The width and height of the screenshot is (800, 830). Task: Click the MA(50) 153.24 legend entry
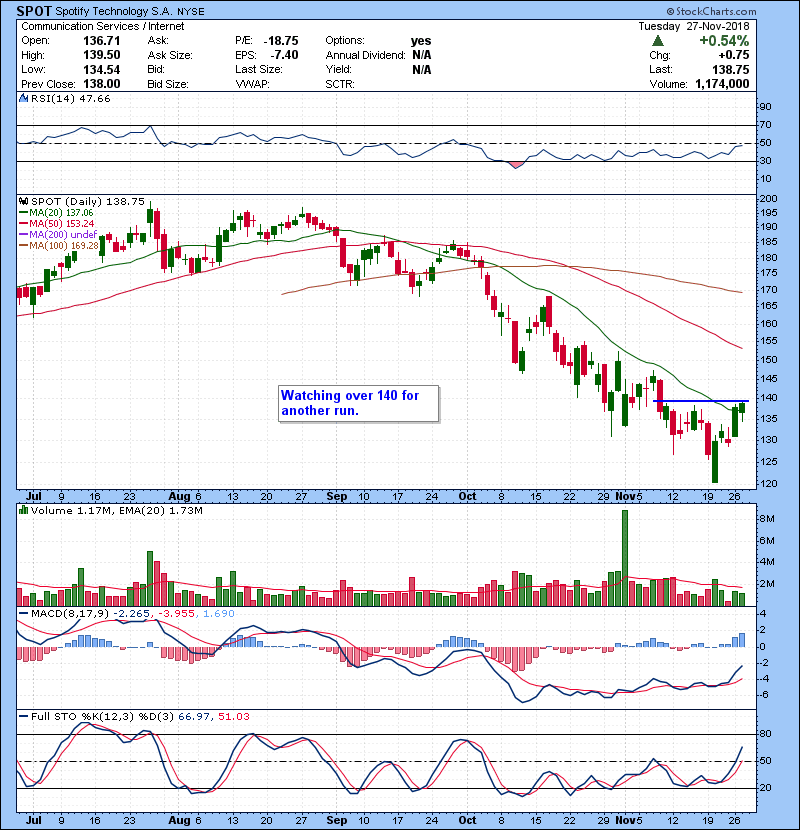click(57, 223)
